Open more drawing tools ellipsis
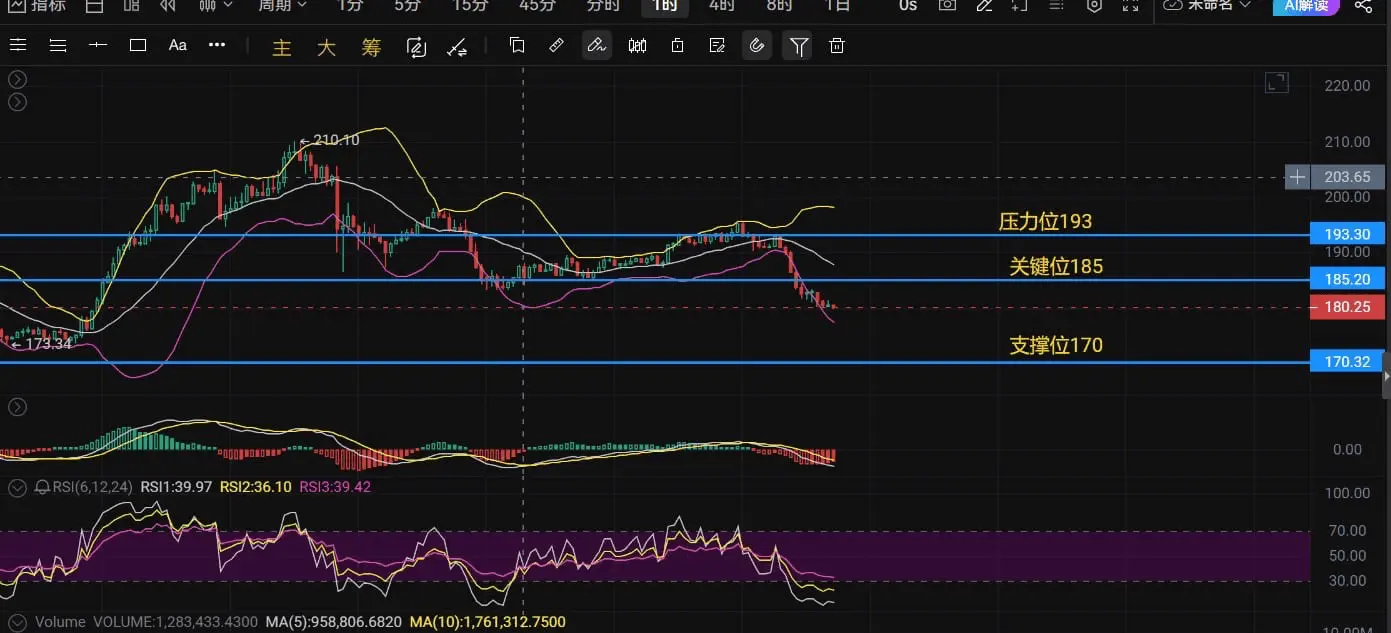The image size is (1391, 633). pos(217,45)
